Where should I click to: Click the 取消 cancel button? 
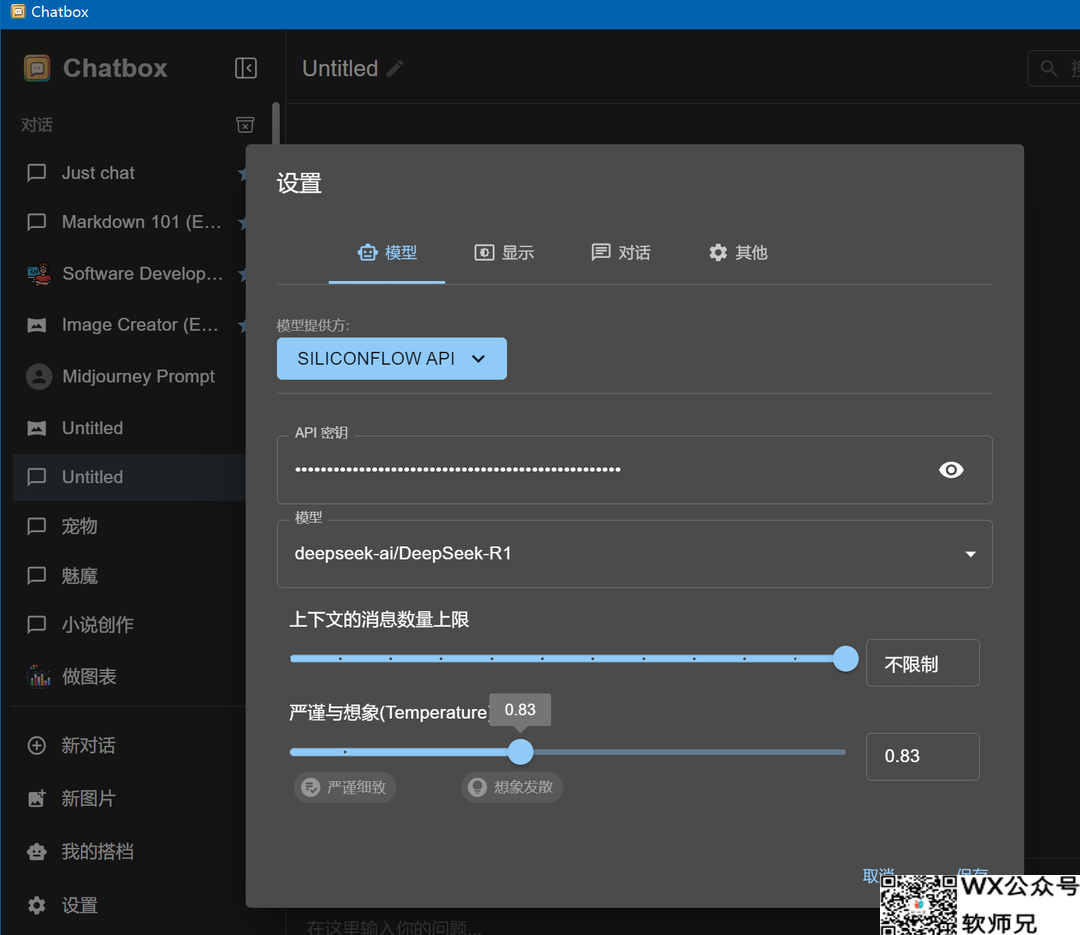click(x=879, y=874)
